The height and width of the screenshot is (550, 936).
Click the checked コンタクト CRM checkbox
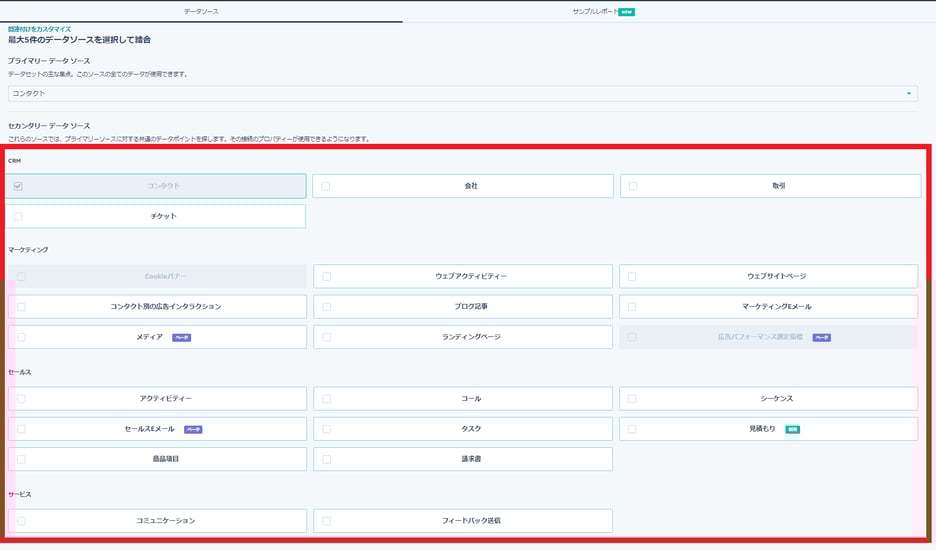tap(18, 186)
